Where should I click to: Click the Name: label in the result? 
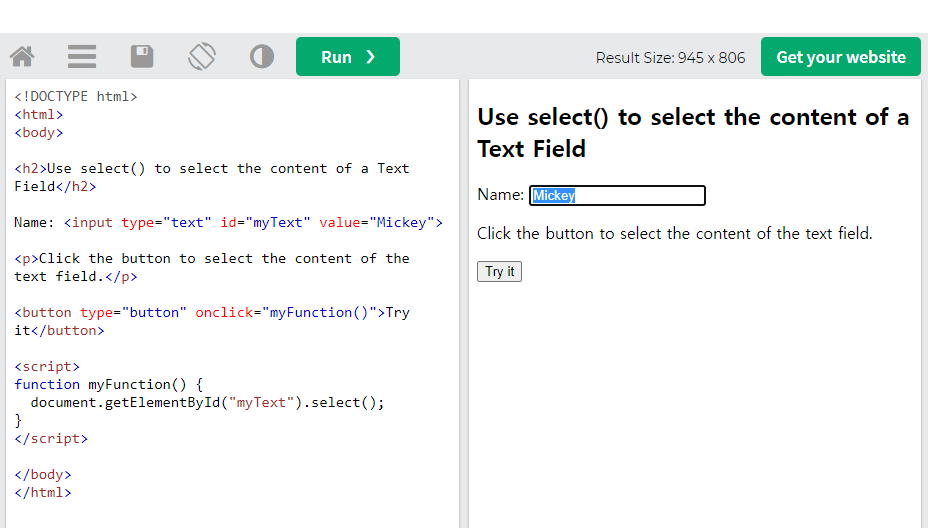tap(500, 195)
